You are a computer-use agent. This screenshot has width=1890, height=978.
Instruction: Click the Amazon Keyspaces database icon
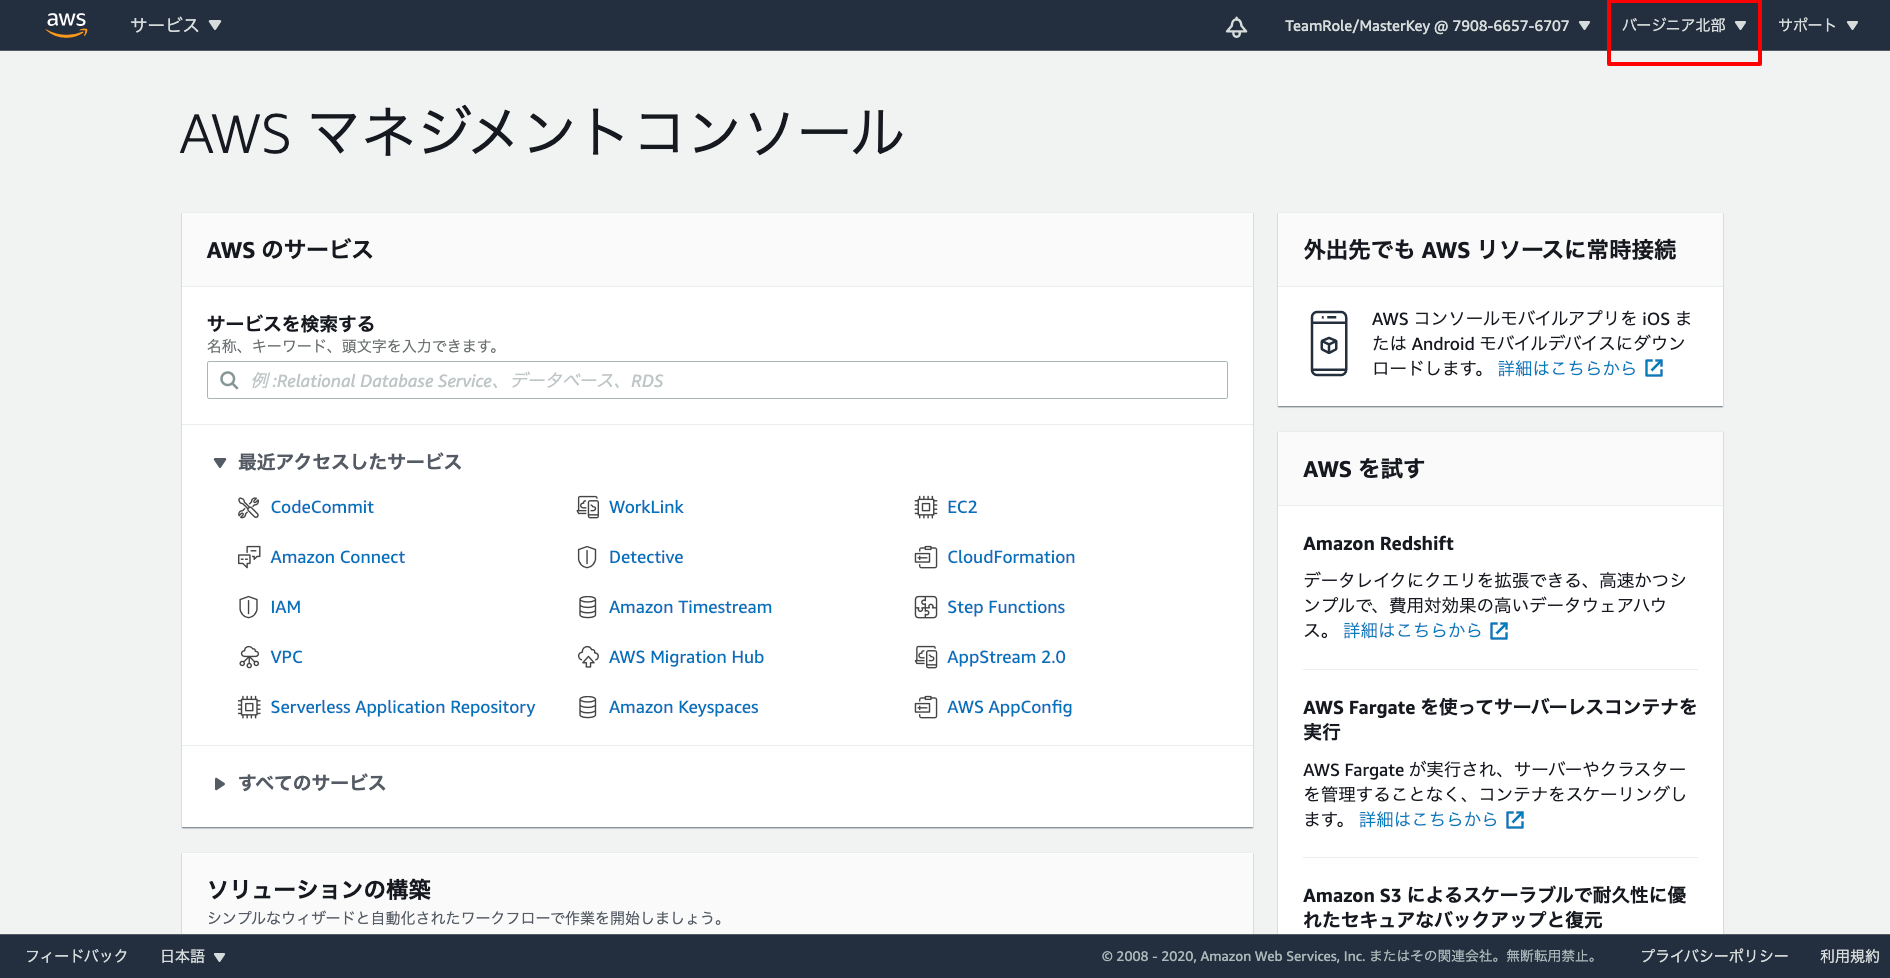pyautogui.click(x=587, y=708)
